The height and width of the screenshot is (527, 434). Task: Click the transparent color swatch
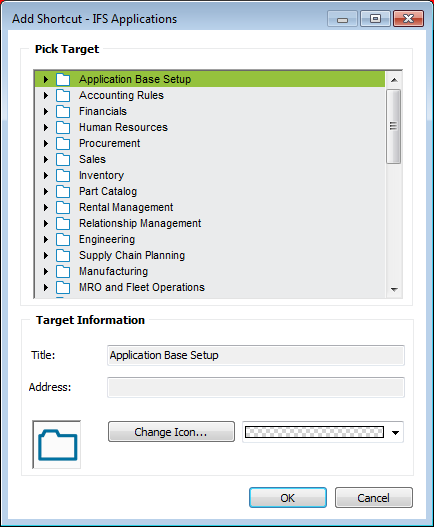click(x=314, y=432)
